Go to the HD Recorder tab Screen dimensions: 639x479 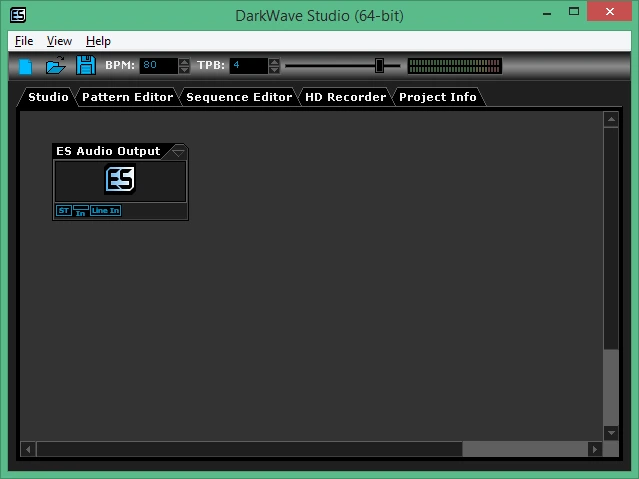click(x=346, y=97)
